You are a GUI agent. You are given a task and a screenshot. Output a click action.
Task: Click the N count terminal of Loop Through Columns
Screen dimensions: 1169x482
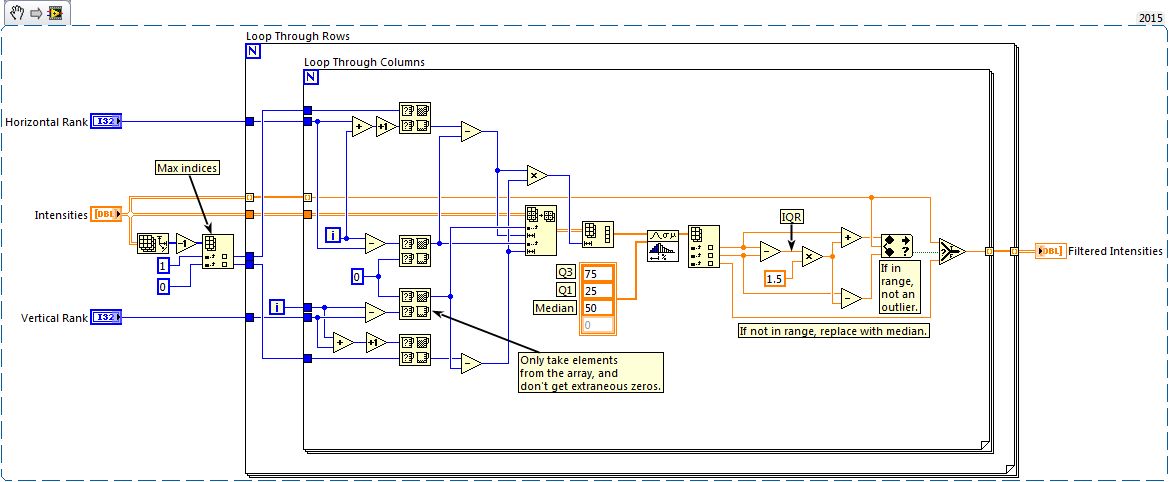click(x=311, y=77)
